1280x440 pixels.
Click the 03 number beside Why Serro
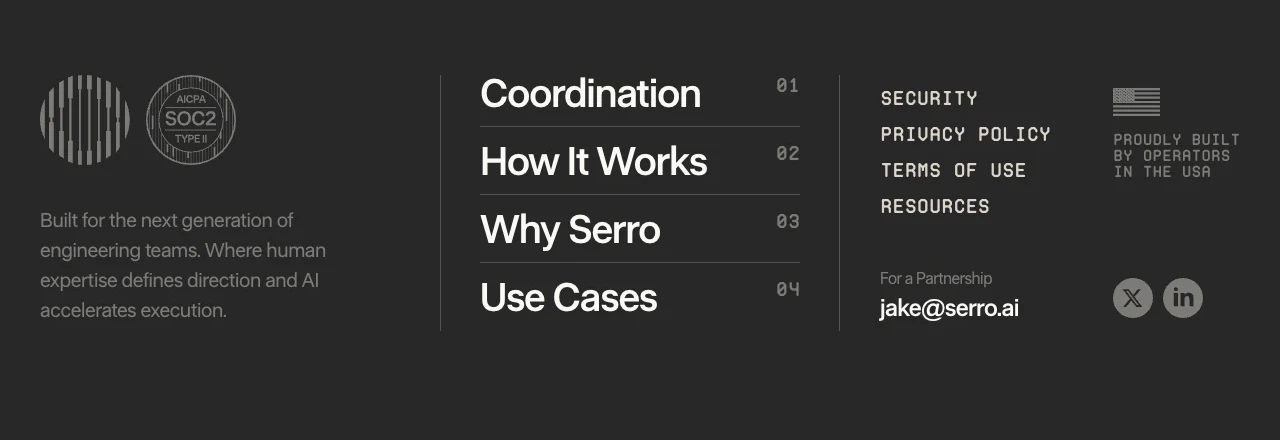[788, 222]
